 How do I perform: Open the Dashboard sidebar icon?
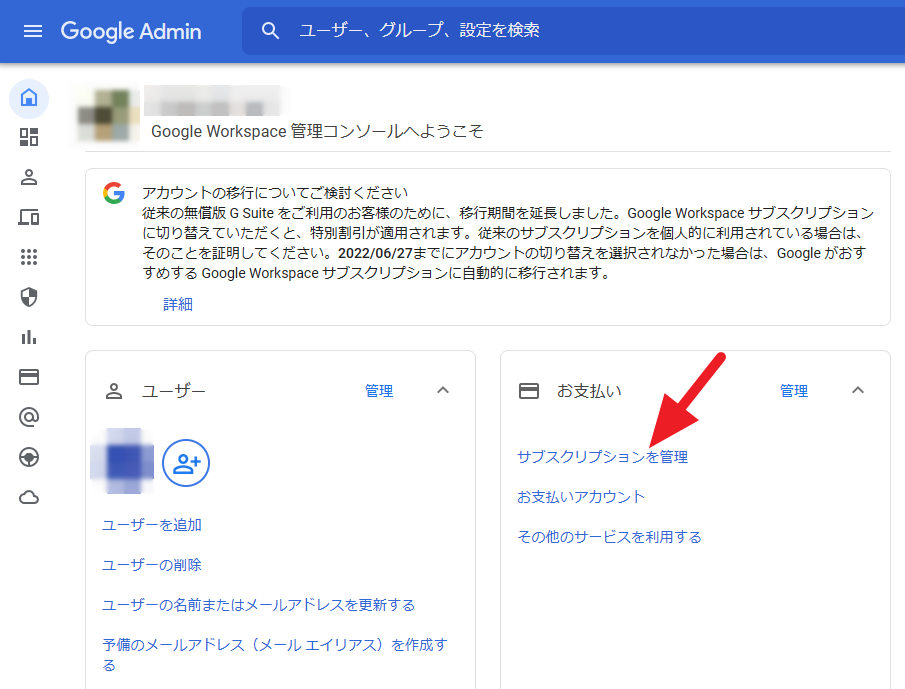tap(29, 137)
